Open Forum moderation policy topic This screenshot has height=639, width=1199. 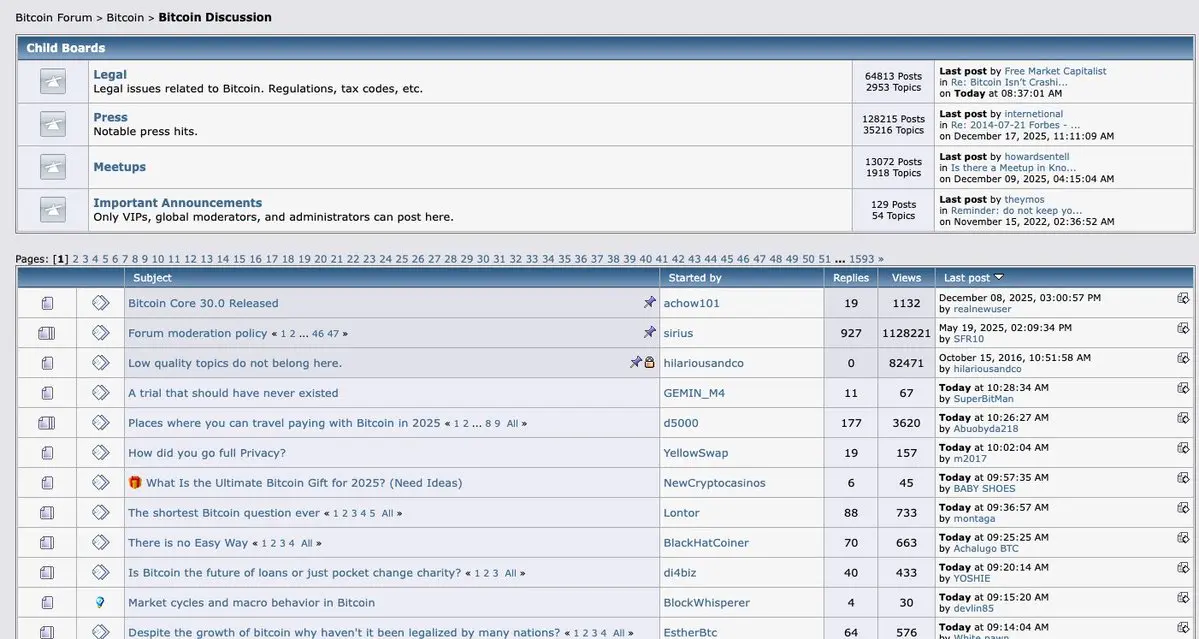pyautogui.click(x=197, y=333)
